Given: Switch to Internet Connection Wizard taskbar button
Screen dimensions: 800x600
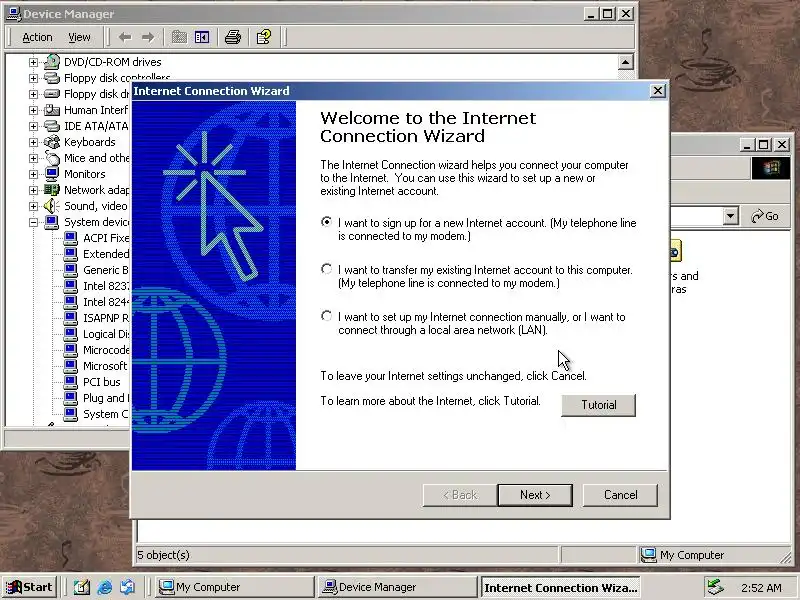Looking at the screenshot, I should coord(560,587).
